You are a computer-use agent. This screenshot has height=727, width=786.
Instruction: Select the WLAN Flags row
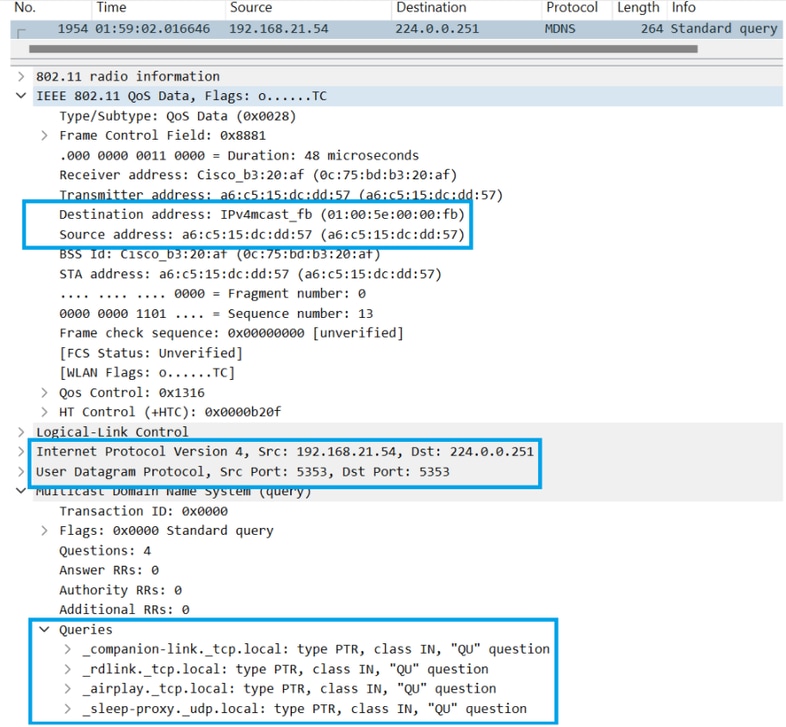point(147,373)
